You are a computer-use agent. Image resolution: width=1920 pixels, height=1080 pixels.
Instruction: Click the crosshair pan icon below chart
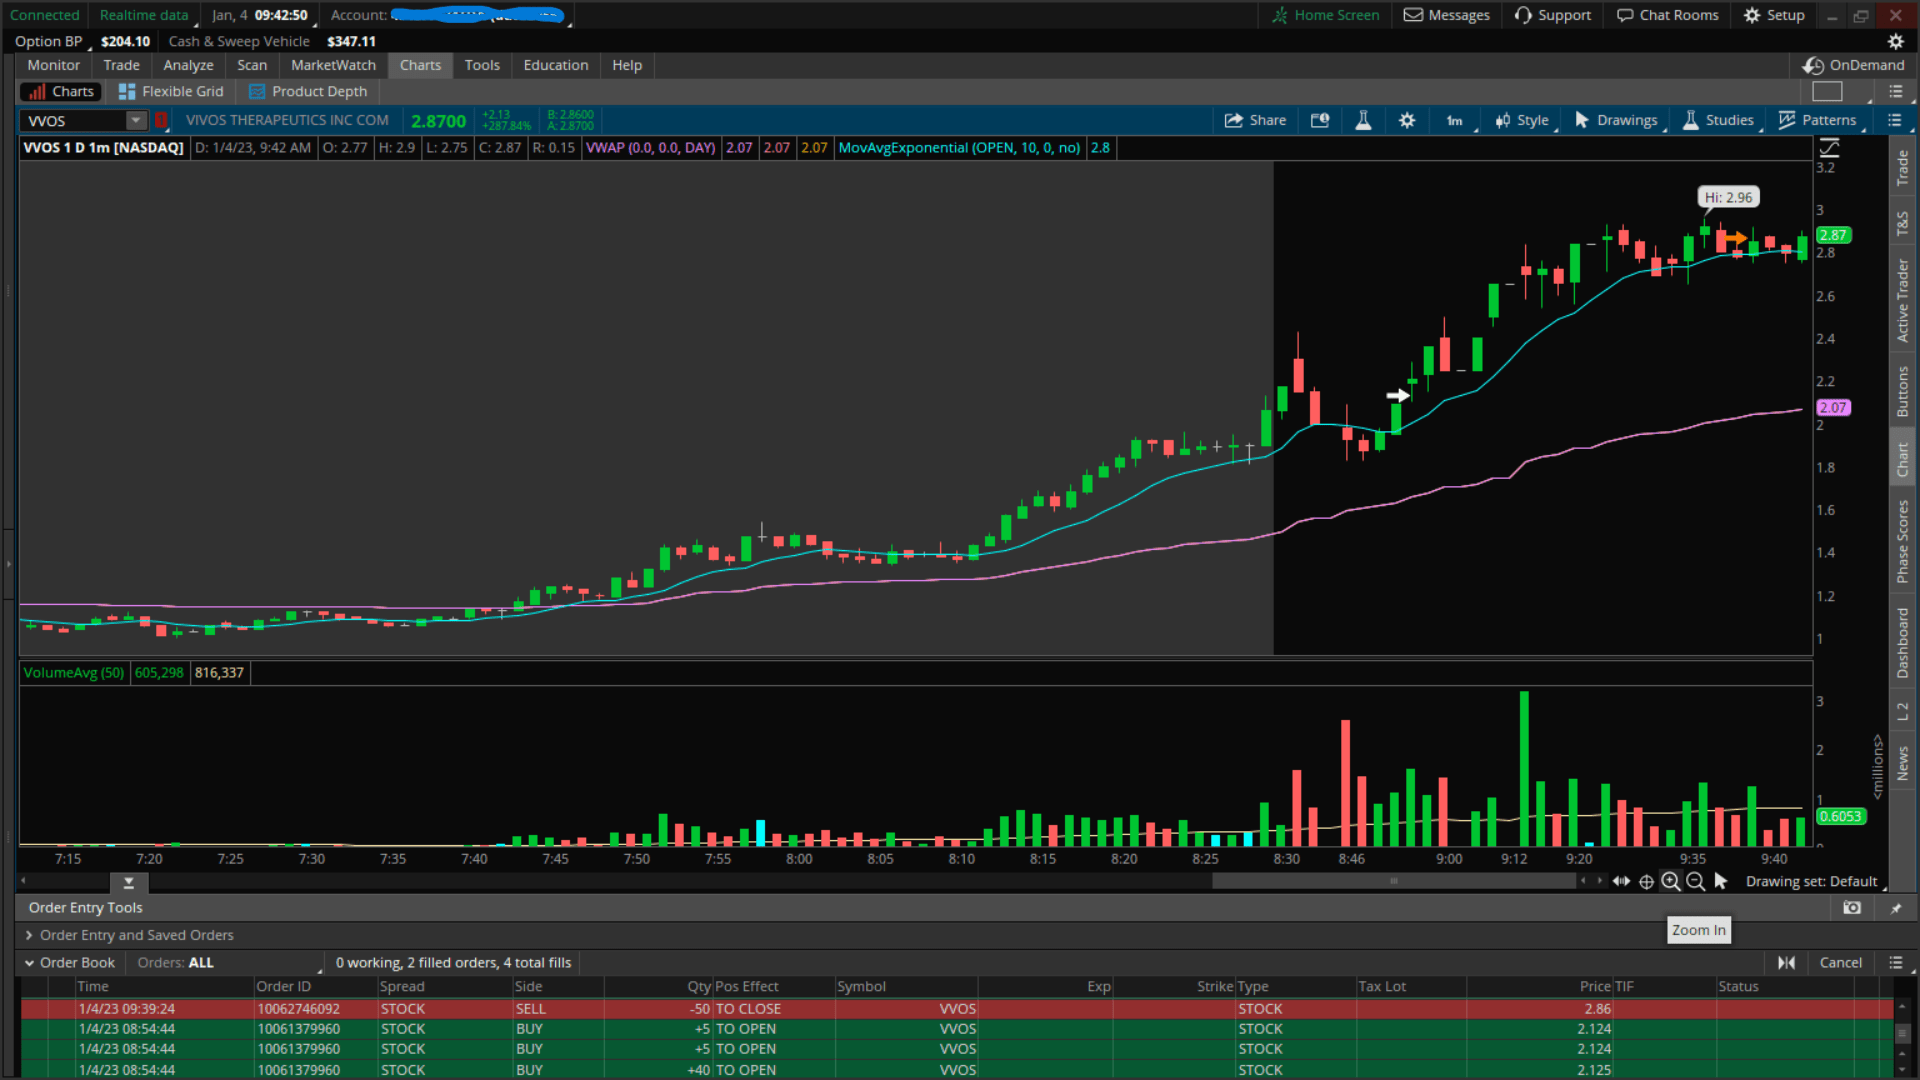click(x=1646, y=881)
